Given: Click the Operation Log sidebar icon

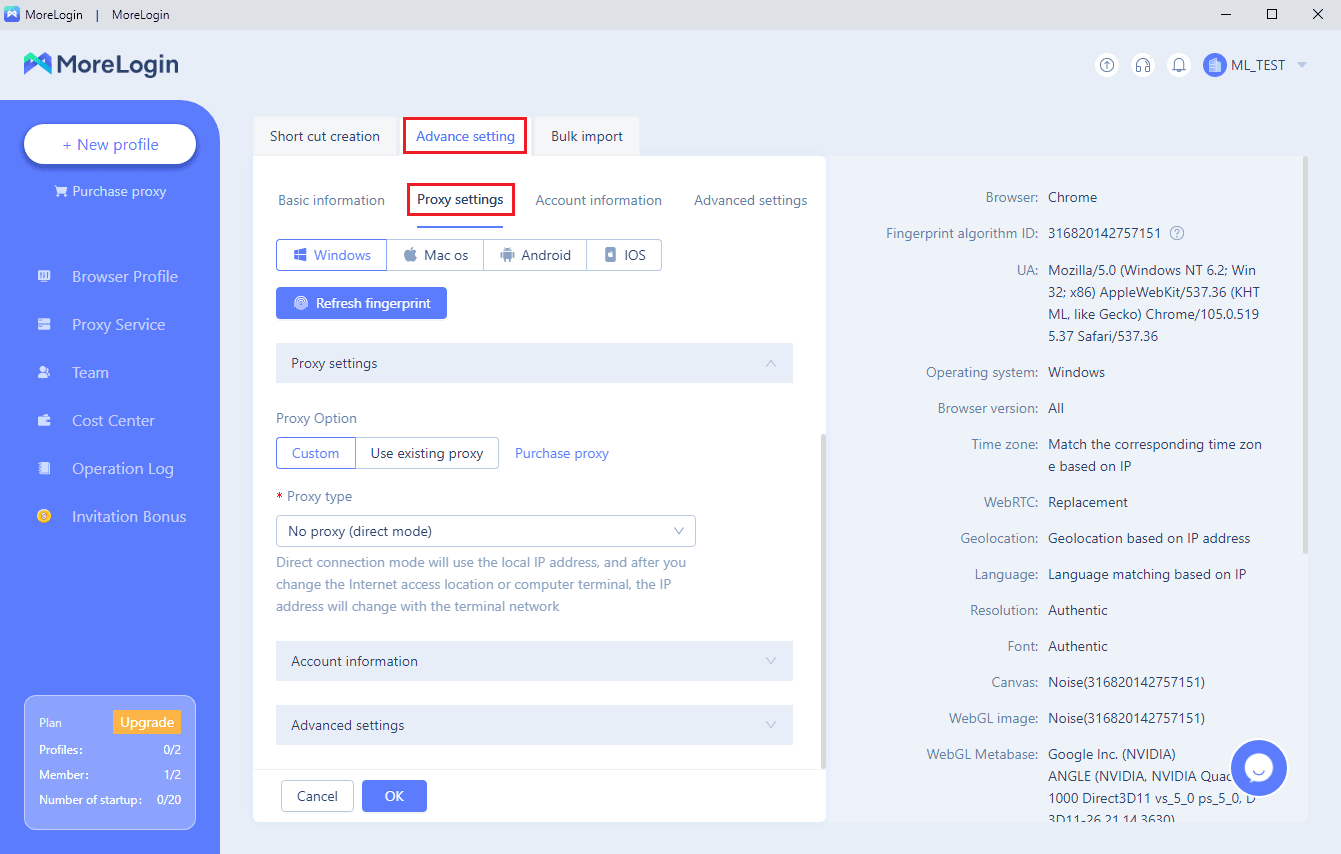Looking at the screenshot, I should [x=44, y=468].
